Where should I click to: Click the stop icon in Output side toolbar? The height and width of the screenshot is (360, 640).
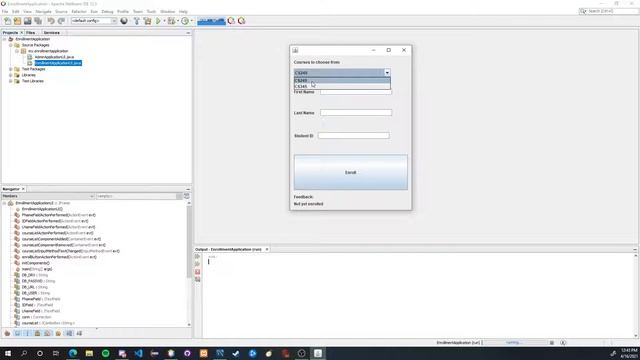coord(198,272)
